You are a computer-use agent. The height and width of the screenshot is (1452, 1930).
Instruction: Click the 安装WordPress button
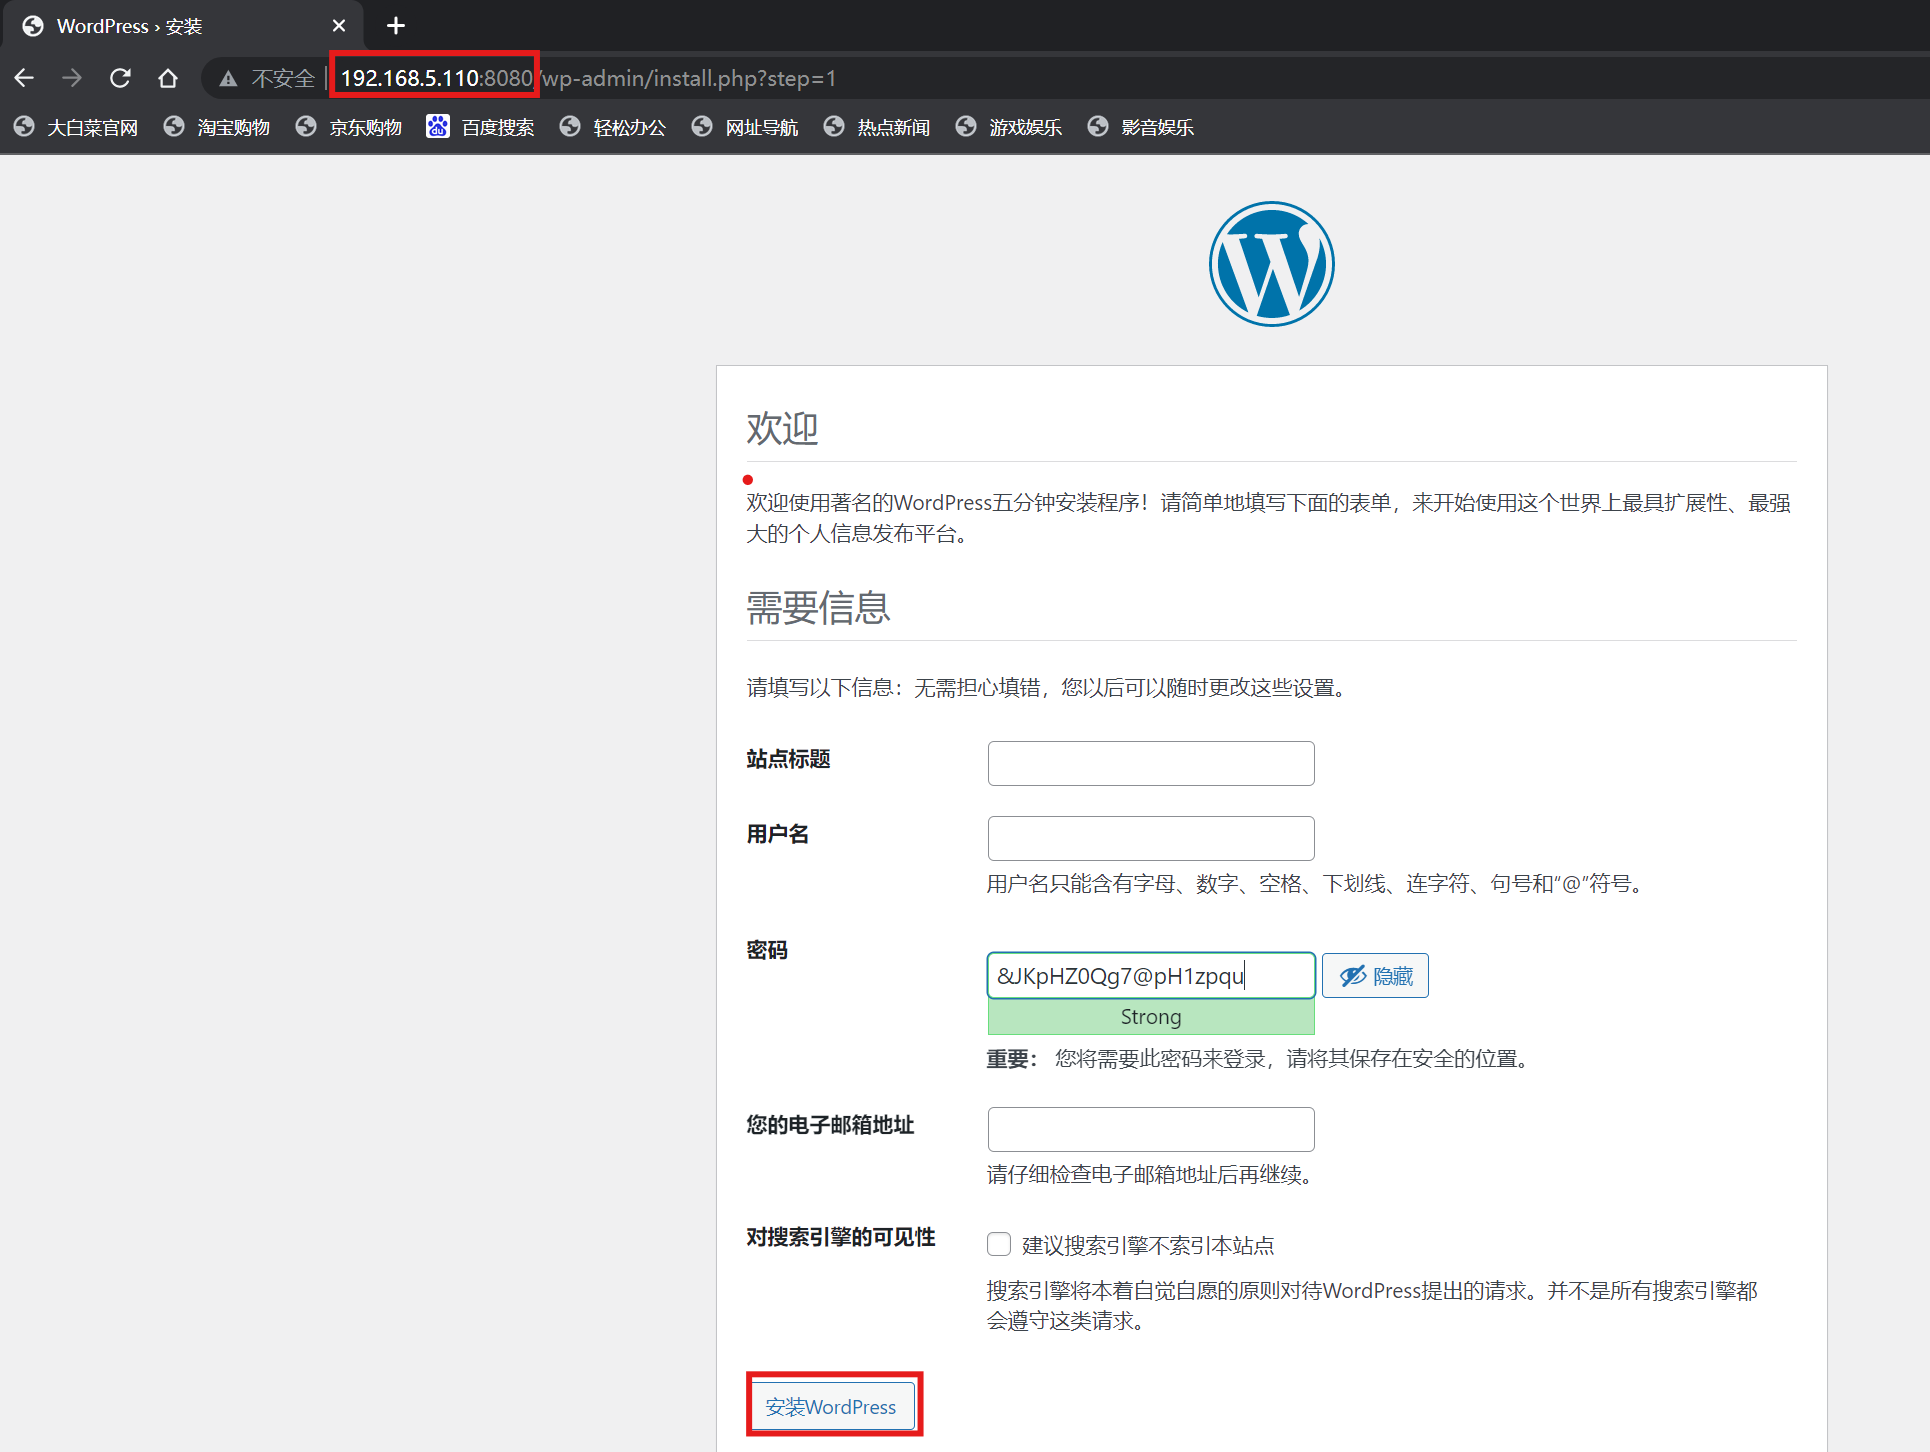coord(832,1406)
